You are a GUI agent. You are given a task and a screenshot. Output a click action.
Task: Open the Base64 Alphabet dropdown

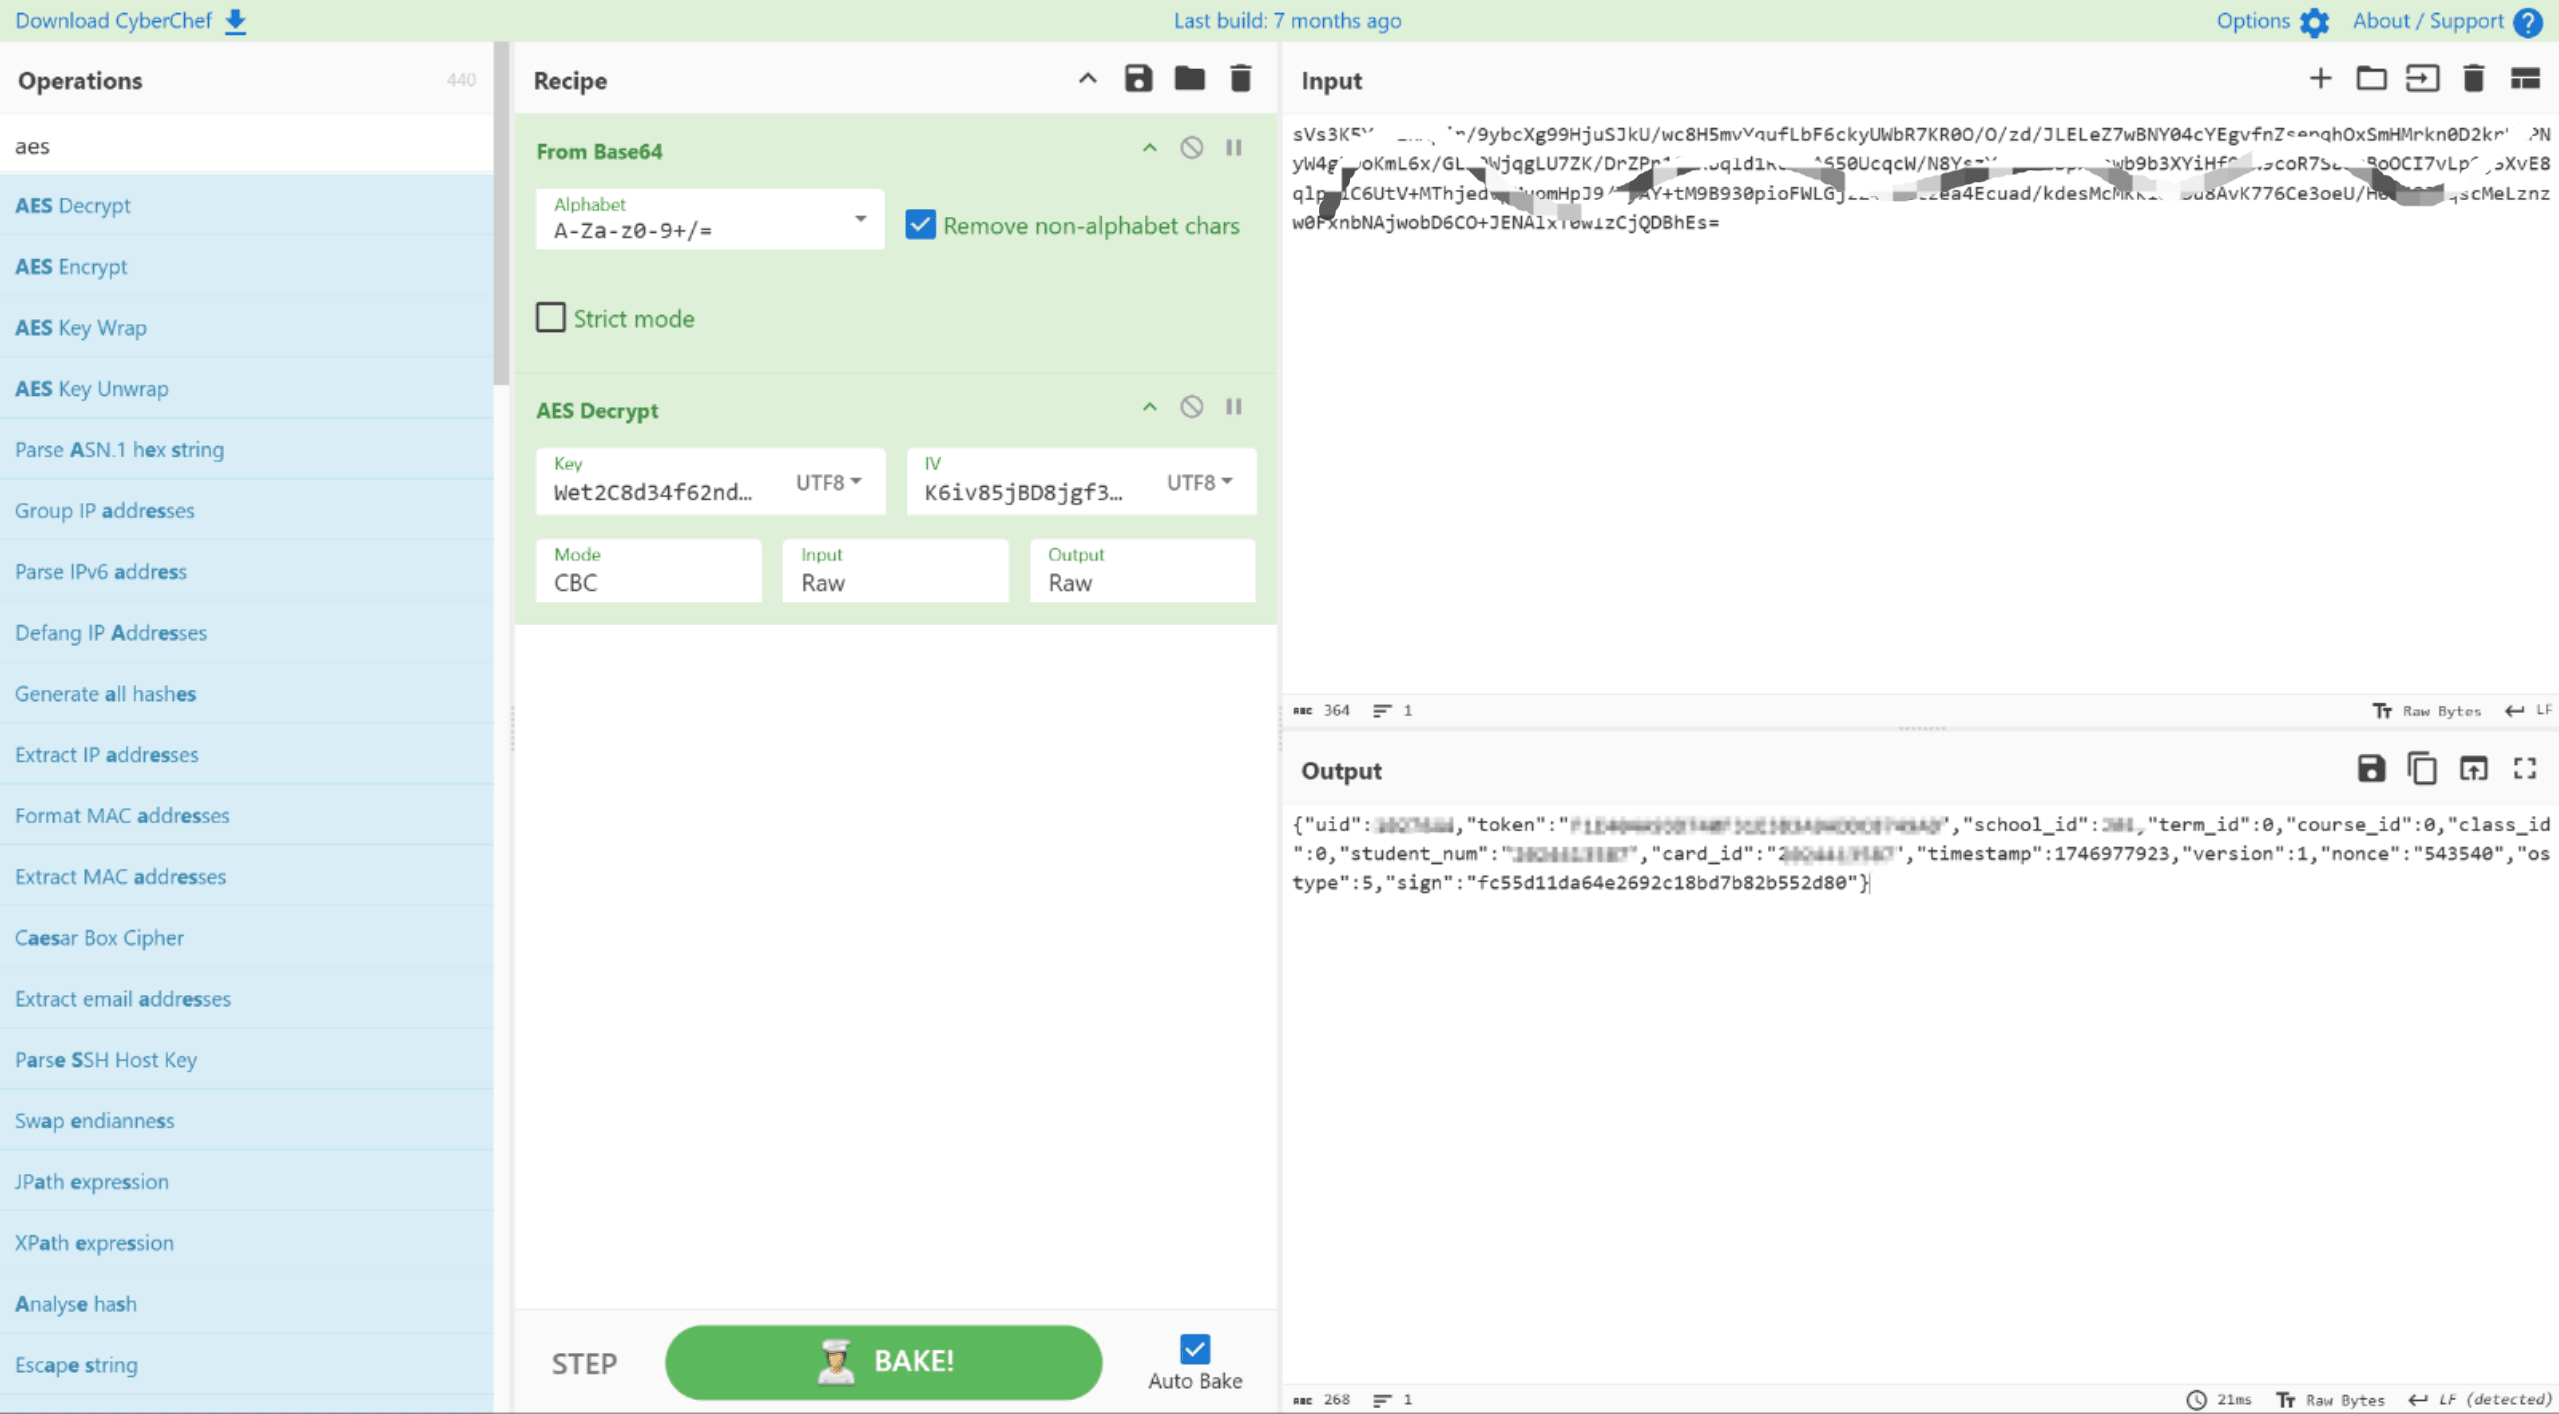click(x=858, y=219)
